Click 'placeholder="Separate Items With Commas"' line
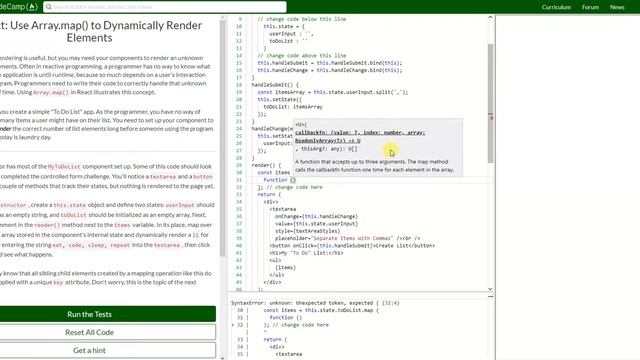Screen dimensions: 640x360 pyautogui.click(x=347, y=238)
